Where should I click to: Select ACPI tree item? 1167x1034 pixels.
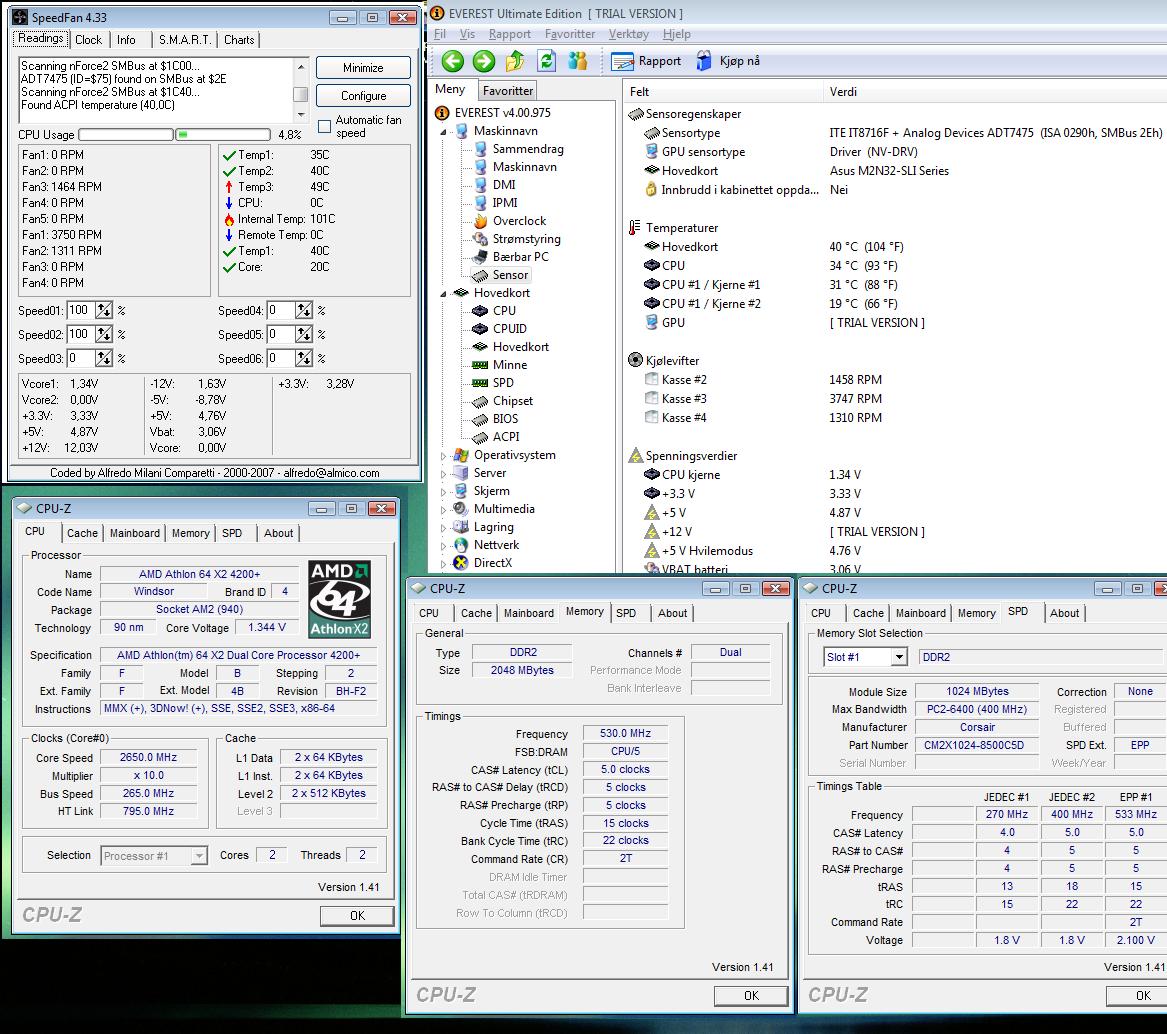pyautogui.click(x=496, y=437)
